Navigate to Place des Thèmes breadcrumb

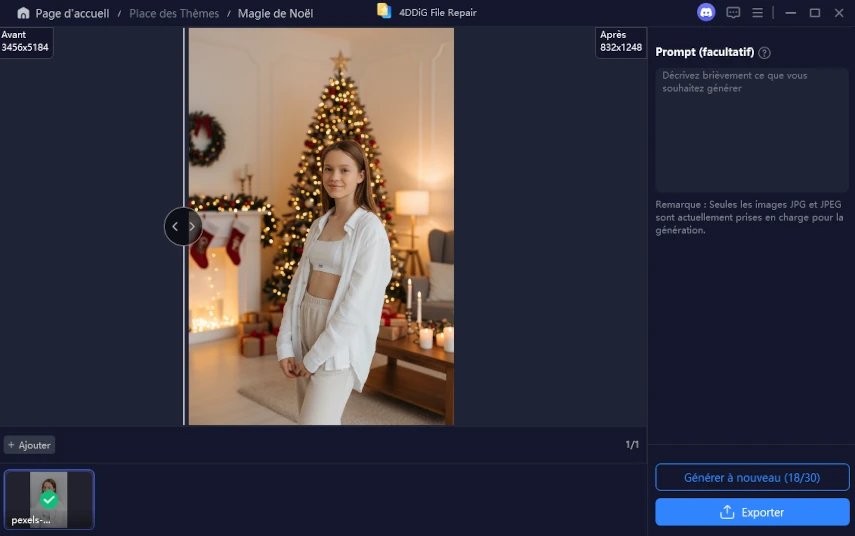(x=174, y=14)
